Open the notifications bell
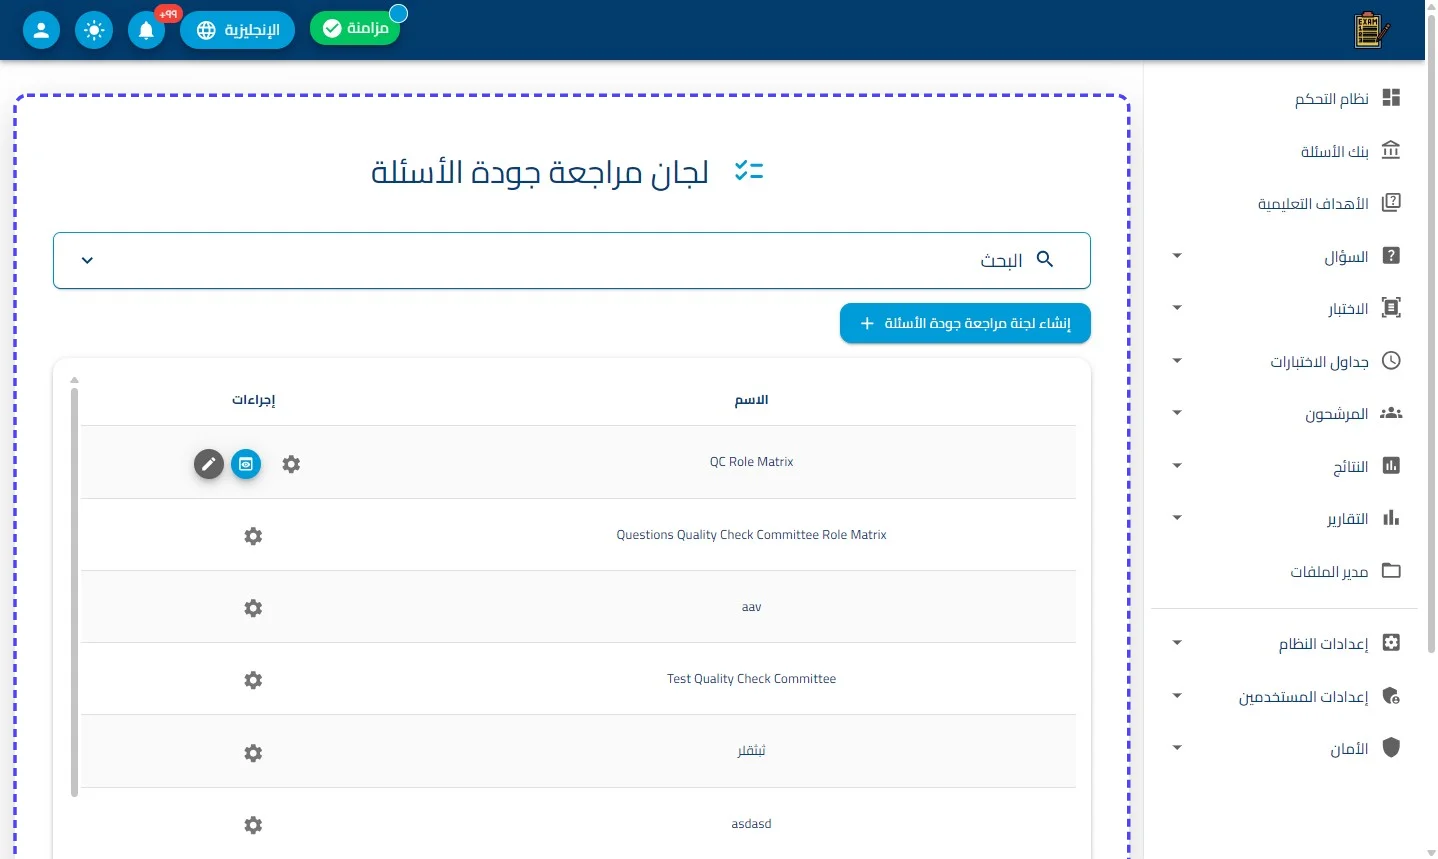The width and height of the screenshot is (1438, 859). click(146, 30)
